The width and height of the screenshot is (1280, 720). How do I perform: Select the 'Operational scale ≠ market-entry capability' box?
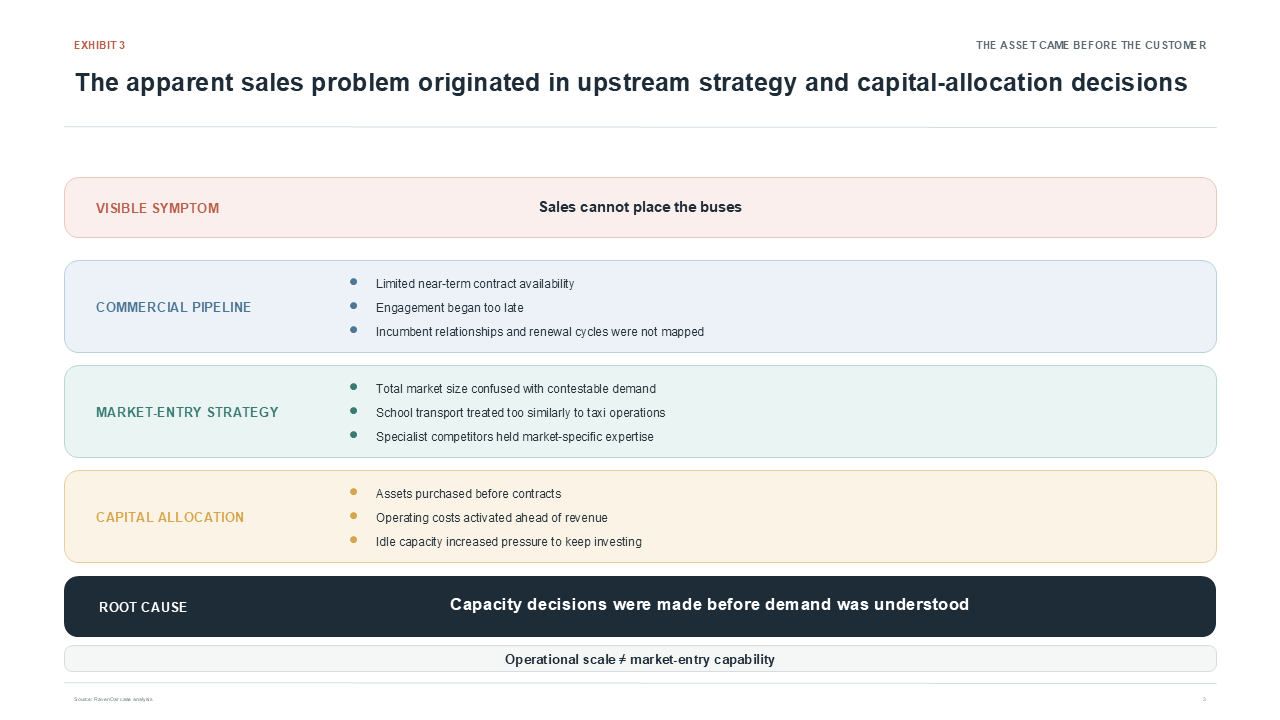pos(640,659)
